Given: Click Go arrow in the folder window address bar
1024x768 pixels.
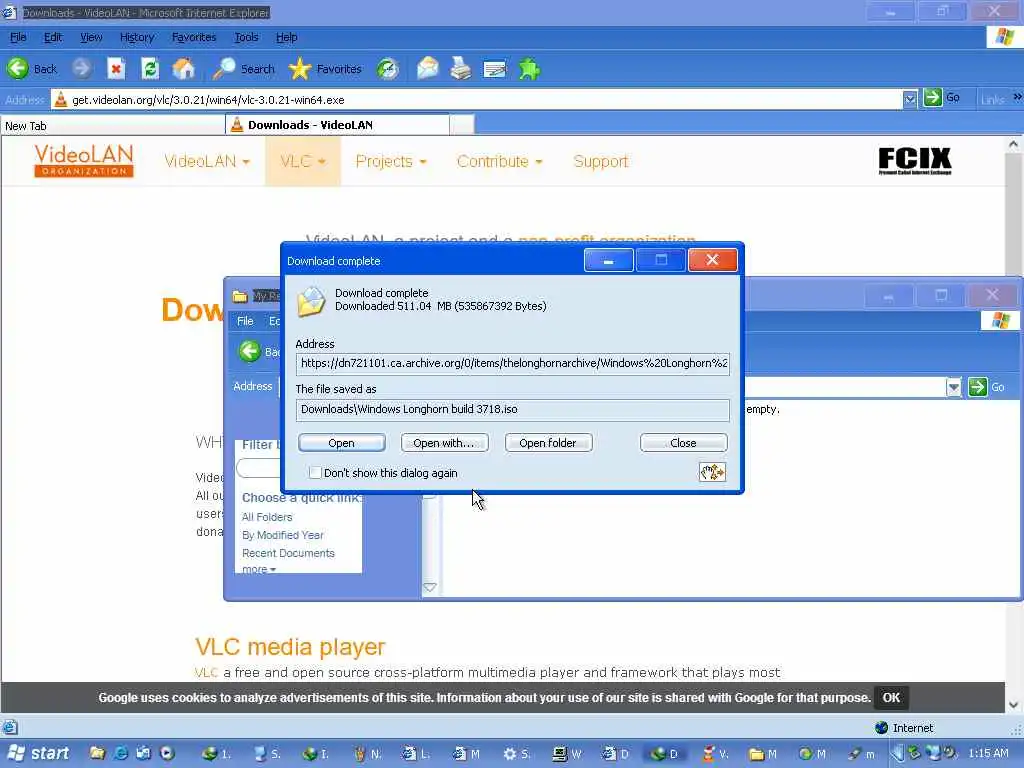Looking at the screenshot, I should point(978,387).
